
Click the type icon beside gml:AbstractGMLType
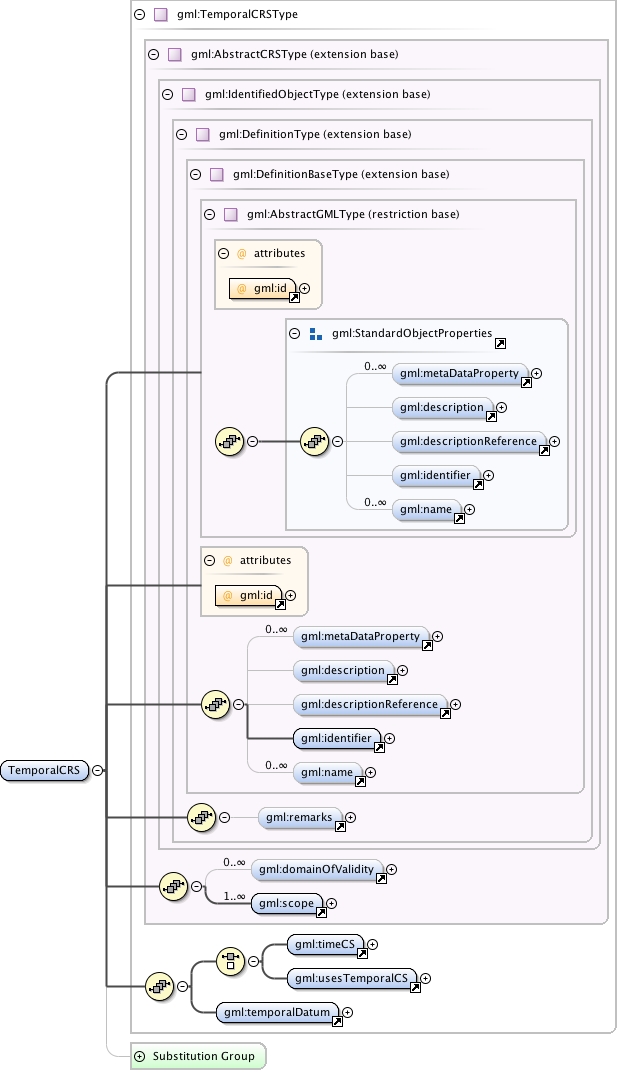[x=231, y=214]
